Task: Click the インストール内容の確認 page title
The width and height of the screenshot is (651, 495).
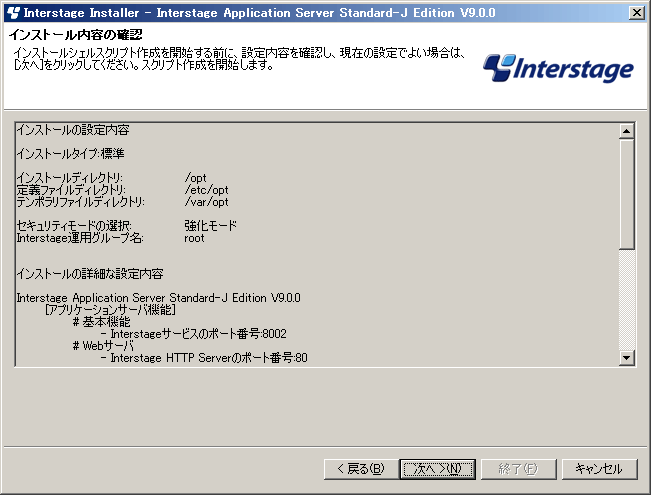Action: [x=76, y=34]
